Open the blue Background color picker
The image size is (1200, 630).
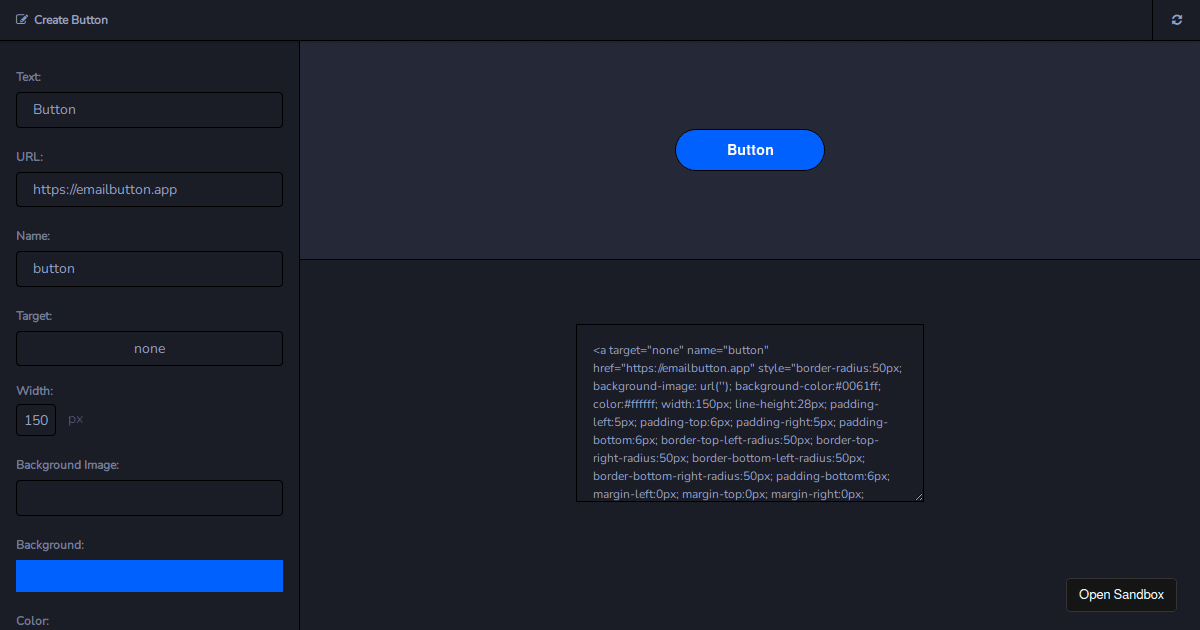(x=148, y=576)
